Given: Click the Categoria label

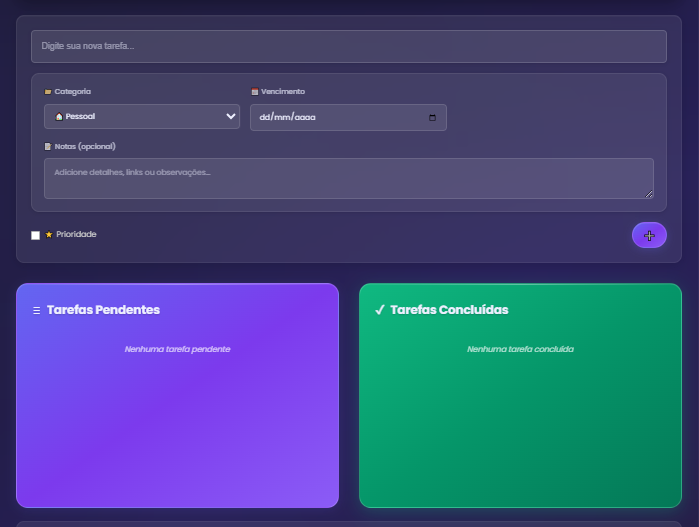Looking at the screenshot, I should pos(73,91).
